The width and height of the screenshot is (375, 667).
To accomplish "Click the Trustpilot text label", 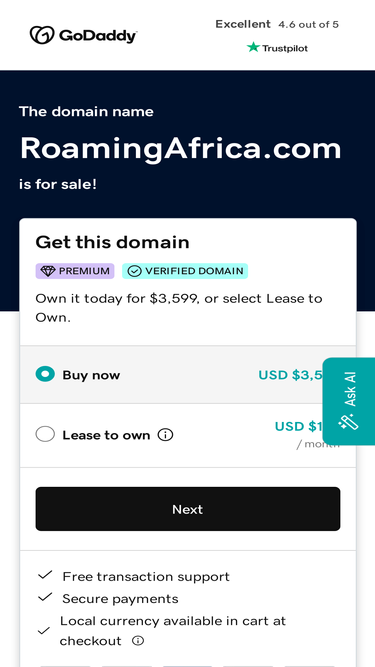I will point(284,48).
